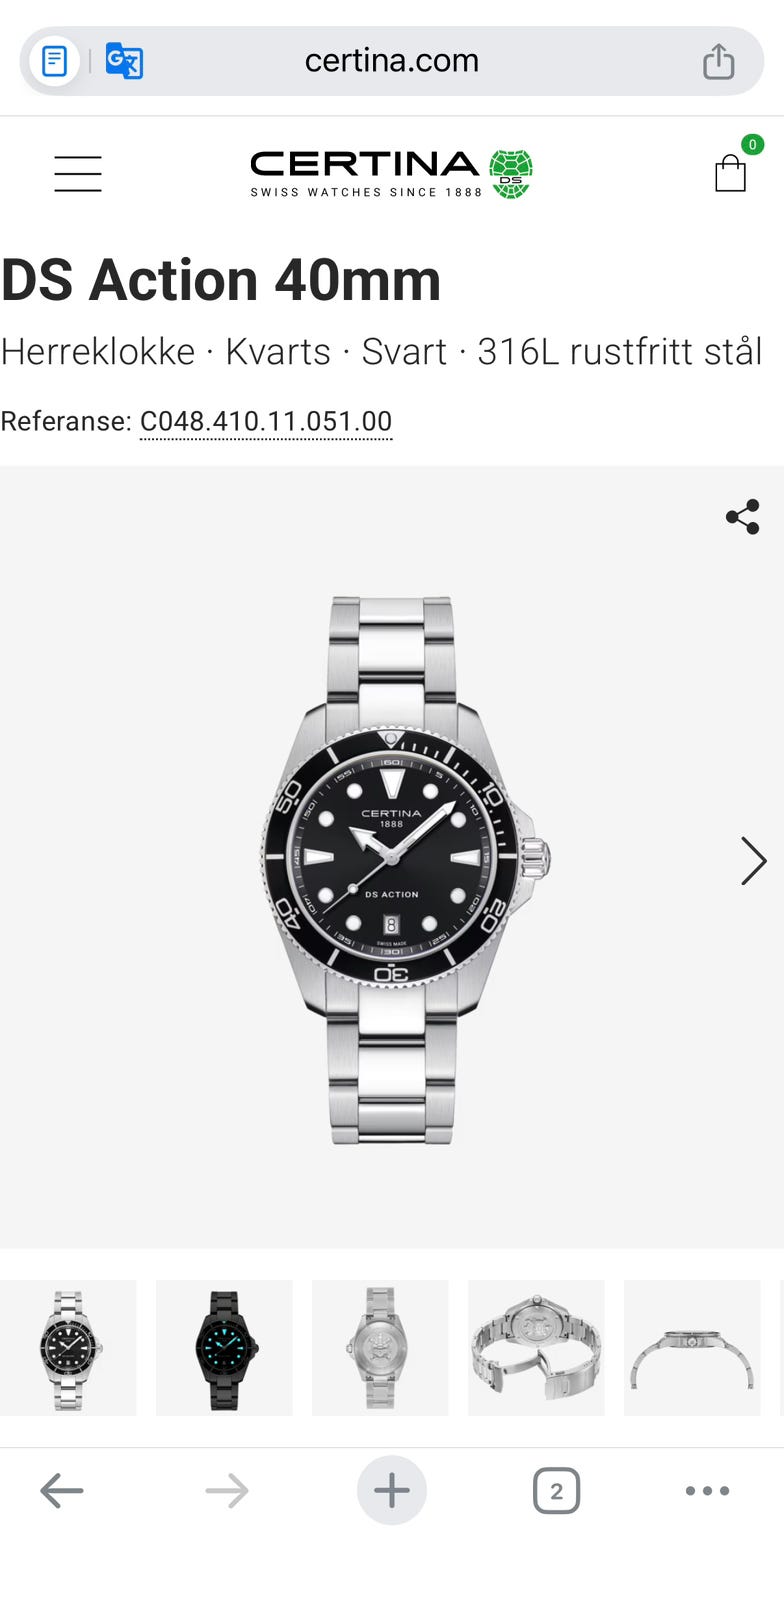The width and height of the screenshot is (784, 1600).
Task: Share this watch via share icon
Action: 742,517
